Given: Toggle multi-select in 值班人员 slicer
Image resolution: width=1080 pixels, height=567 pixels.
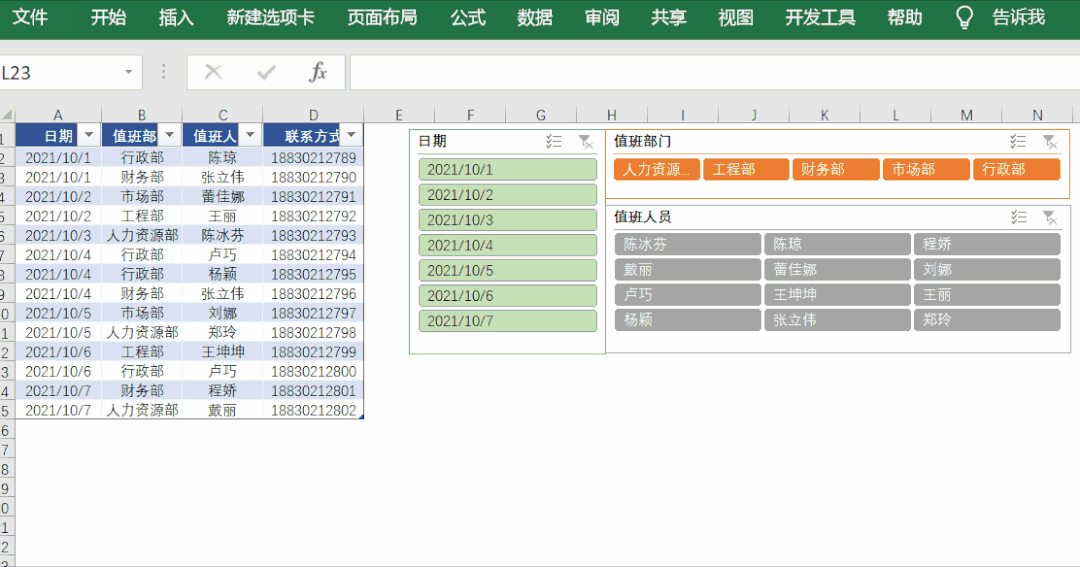Looking at the screenshot, I should pos(1018,217).
